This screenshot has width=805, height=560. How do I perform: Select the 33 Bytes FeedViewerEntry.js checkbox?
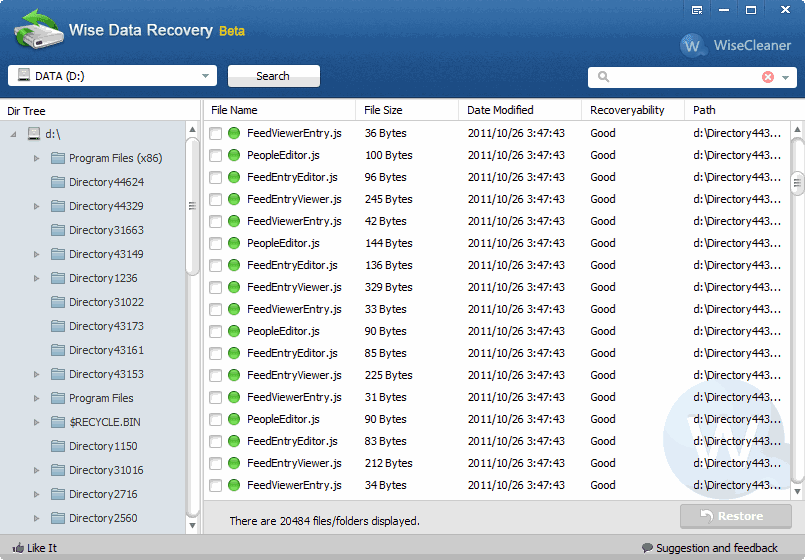pos(216,310)
